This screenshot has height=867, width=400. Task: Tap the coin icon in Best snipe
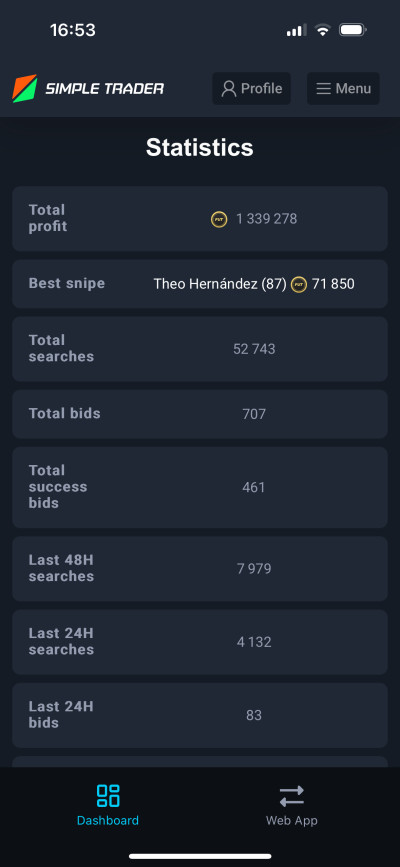tap(299, 285)
